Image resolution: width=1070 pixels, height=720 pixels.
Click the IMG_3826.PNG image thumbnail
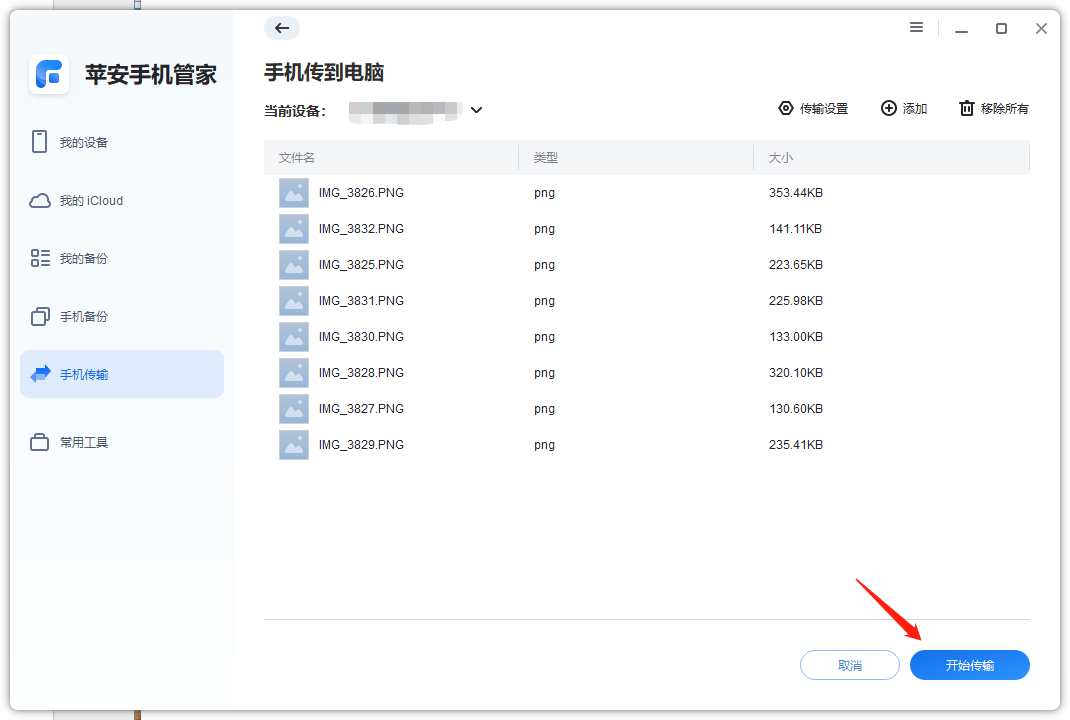[293, 193]
